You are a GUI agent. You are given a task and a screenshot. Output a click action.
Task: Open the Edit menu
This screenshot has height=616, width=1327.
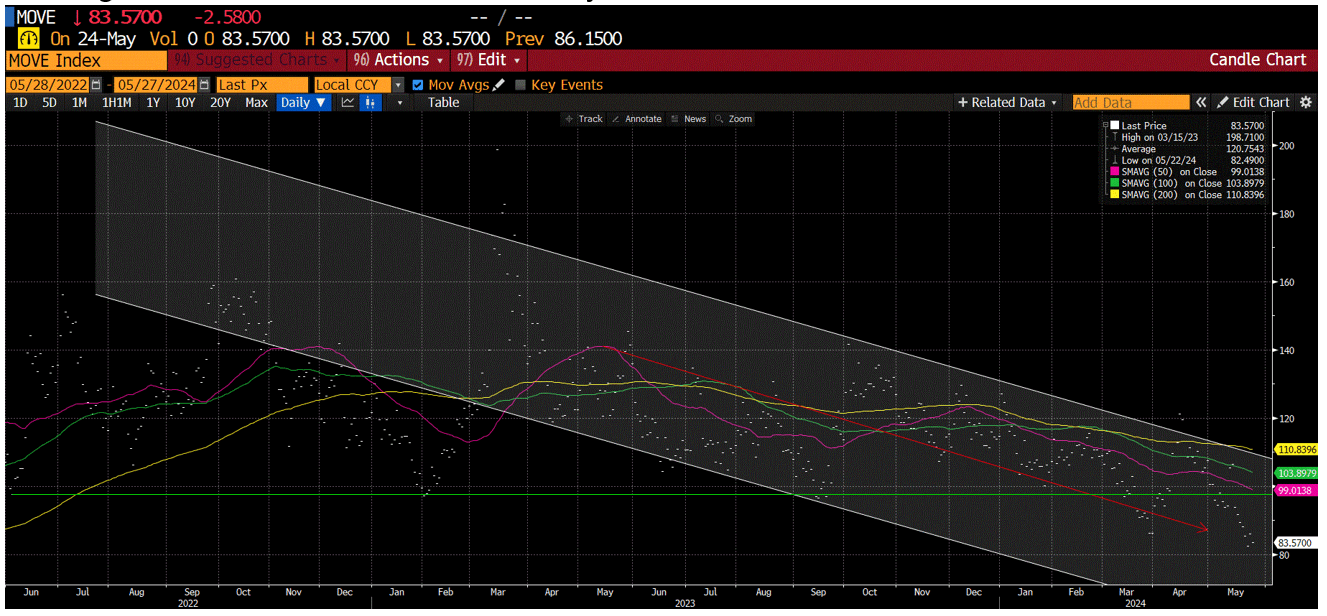tap(488, 59)
